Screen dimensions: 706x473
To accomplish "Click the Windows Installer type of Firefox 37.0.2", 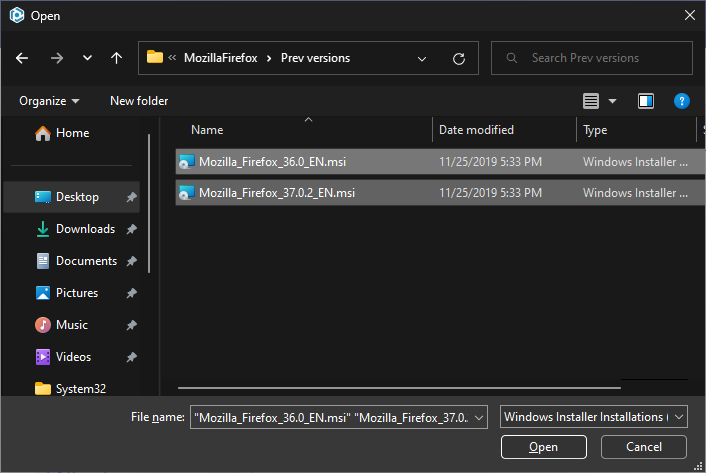I will pyautogui.click(x=635, y=193).
